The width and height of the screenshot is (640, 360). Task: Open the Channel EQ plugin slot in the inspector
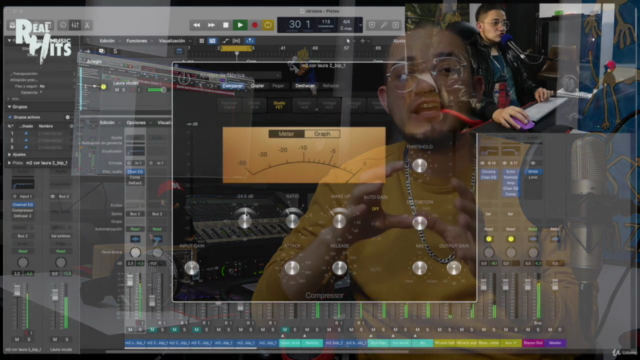(x=22, y=205)
